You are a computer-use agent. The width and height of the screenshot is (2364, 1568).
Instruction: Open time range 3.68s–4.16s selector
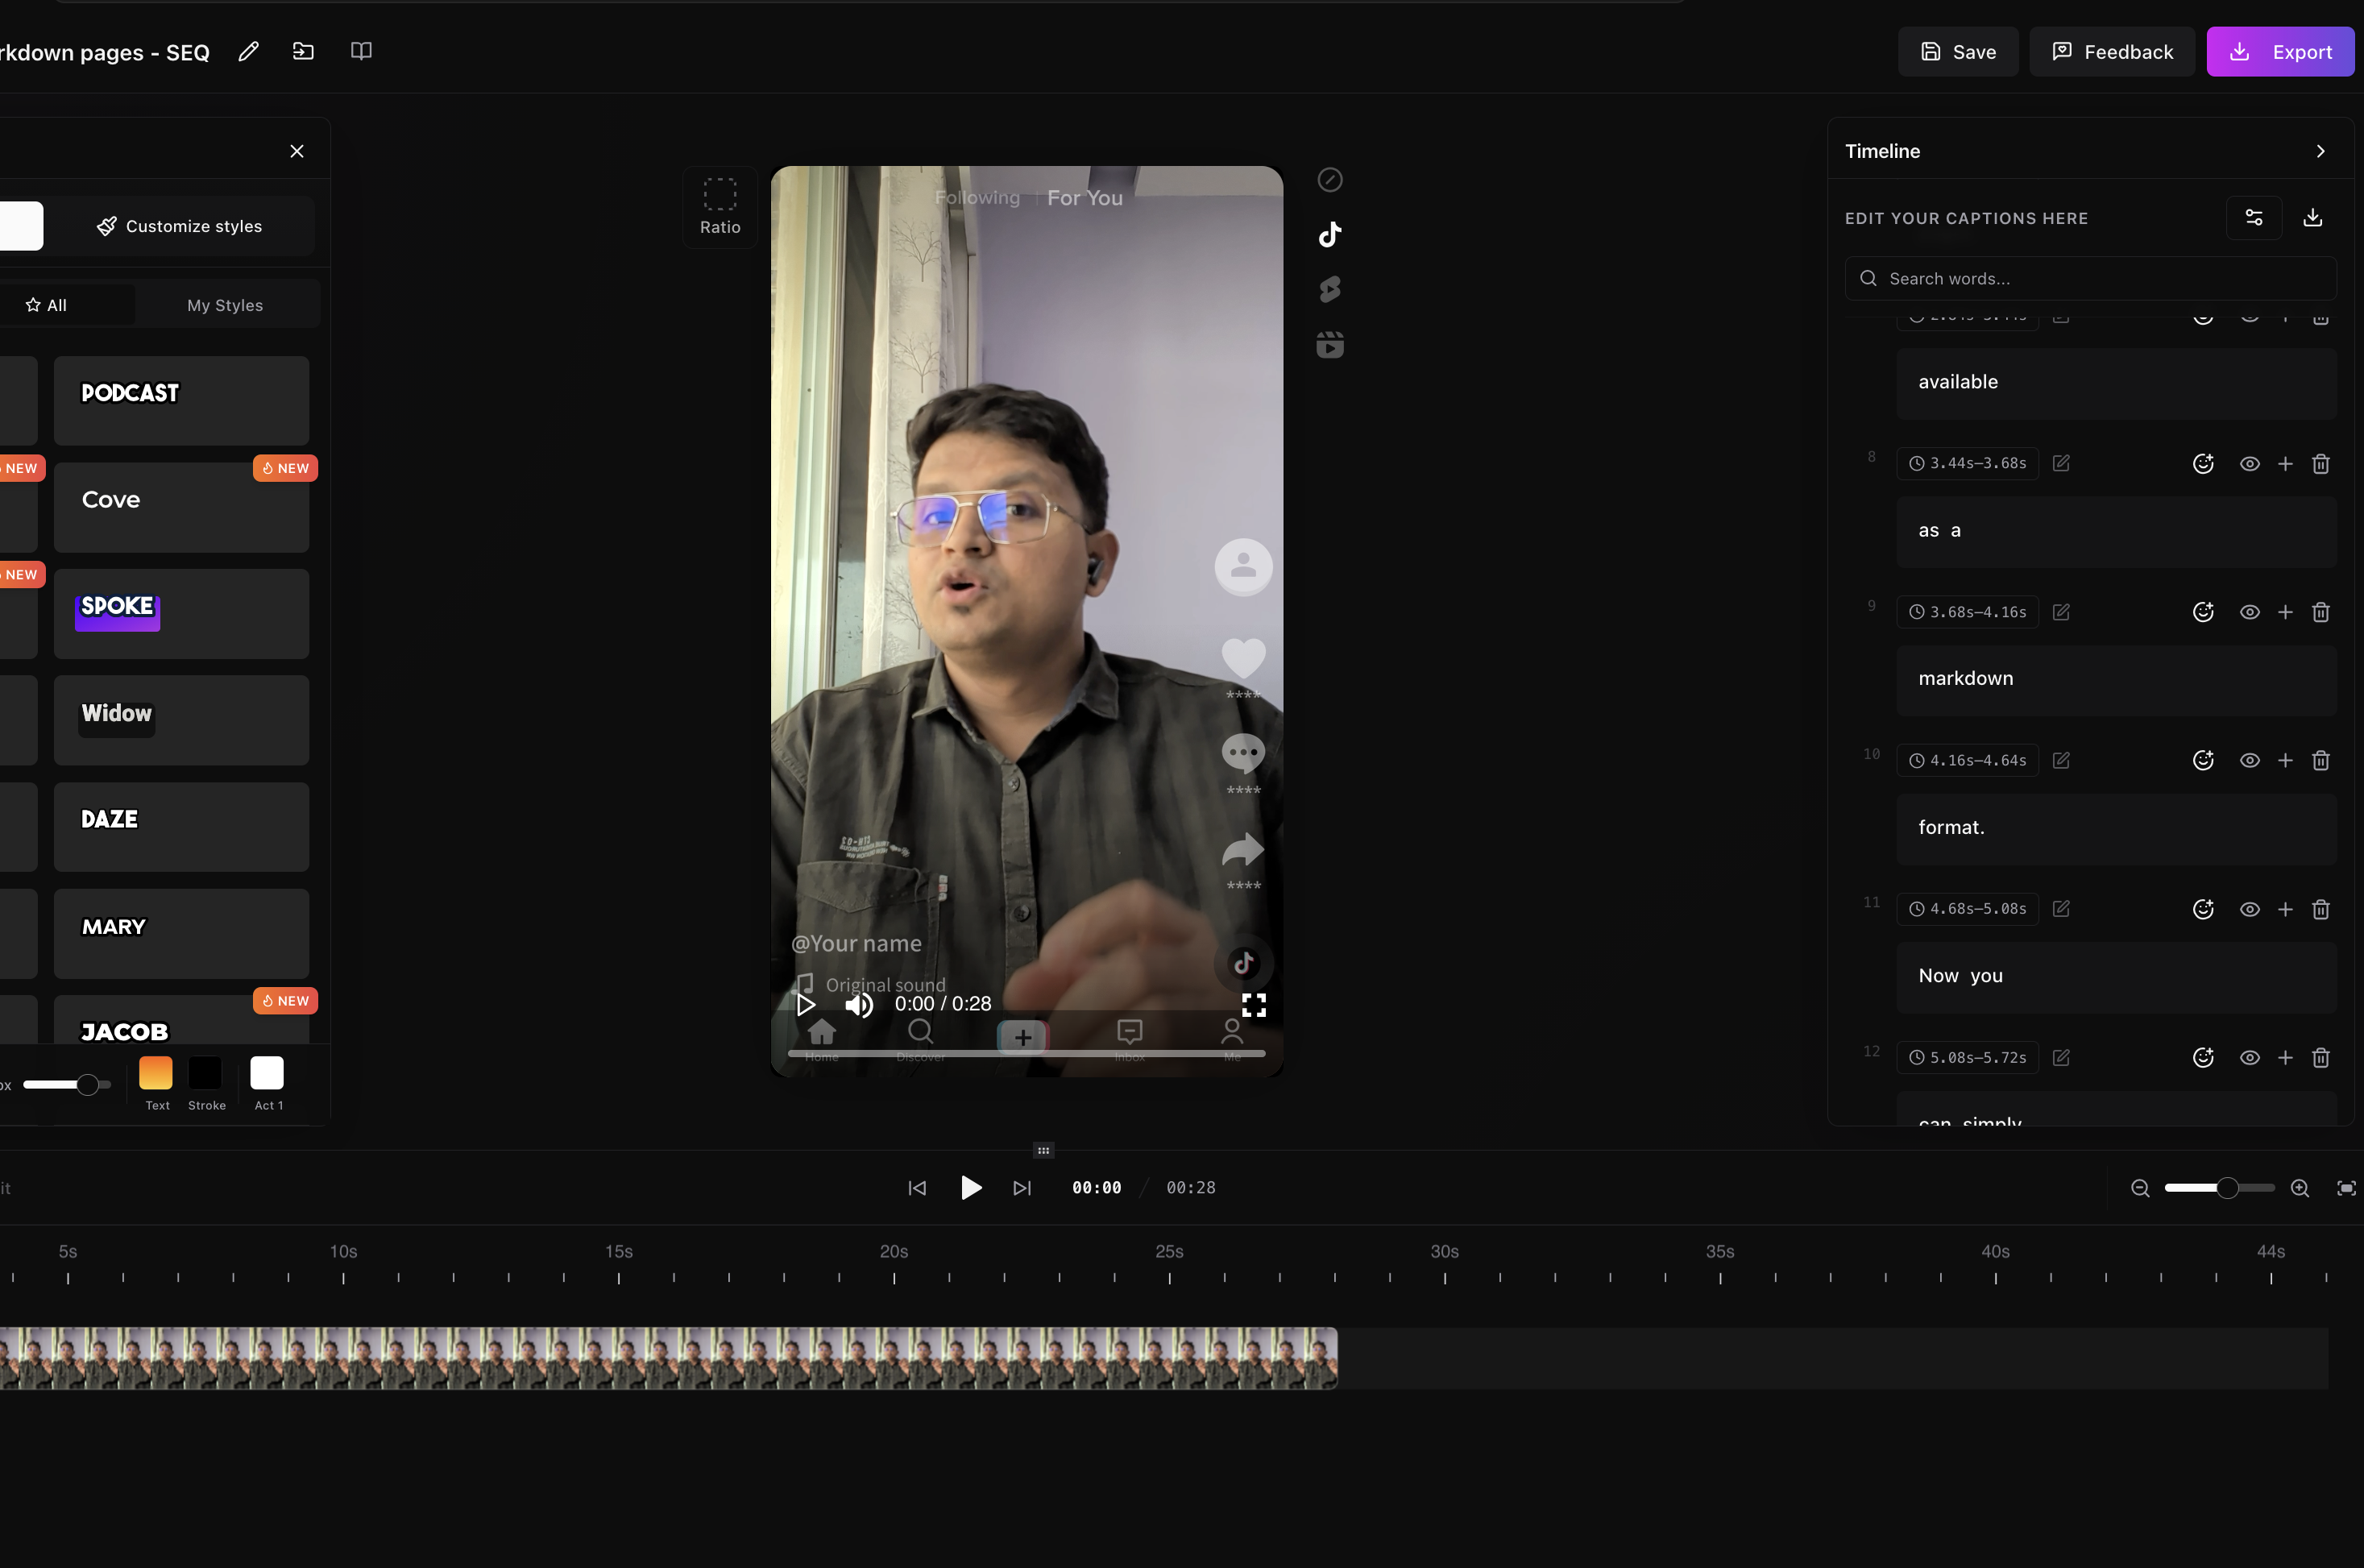pos(1967,612)
